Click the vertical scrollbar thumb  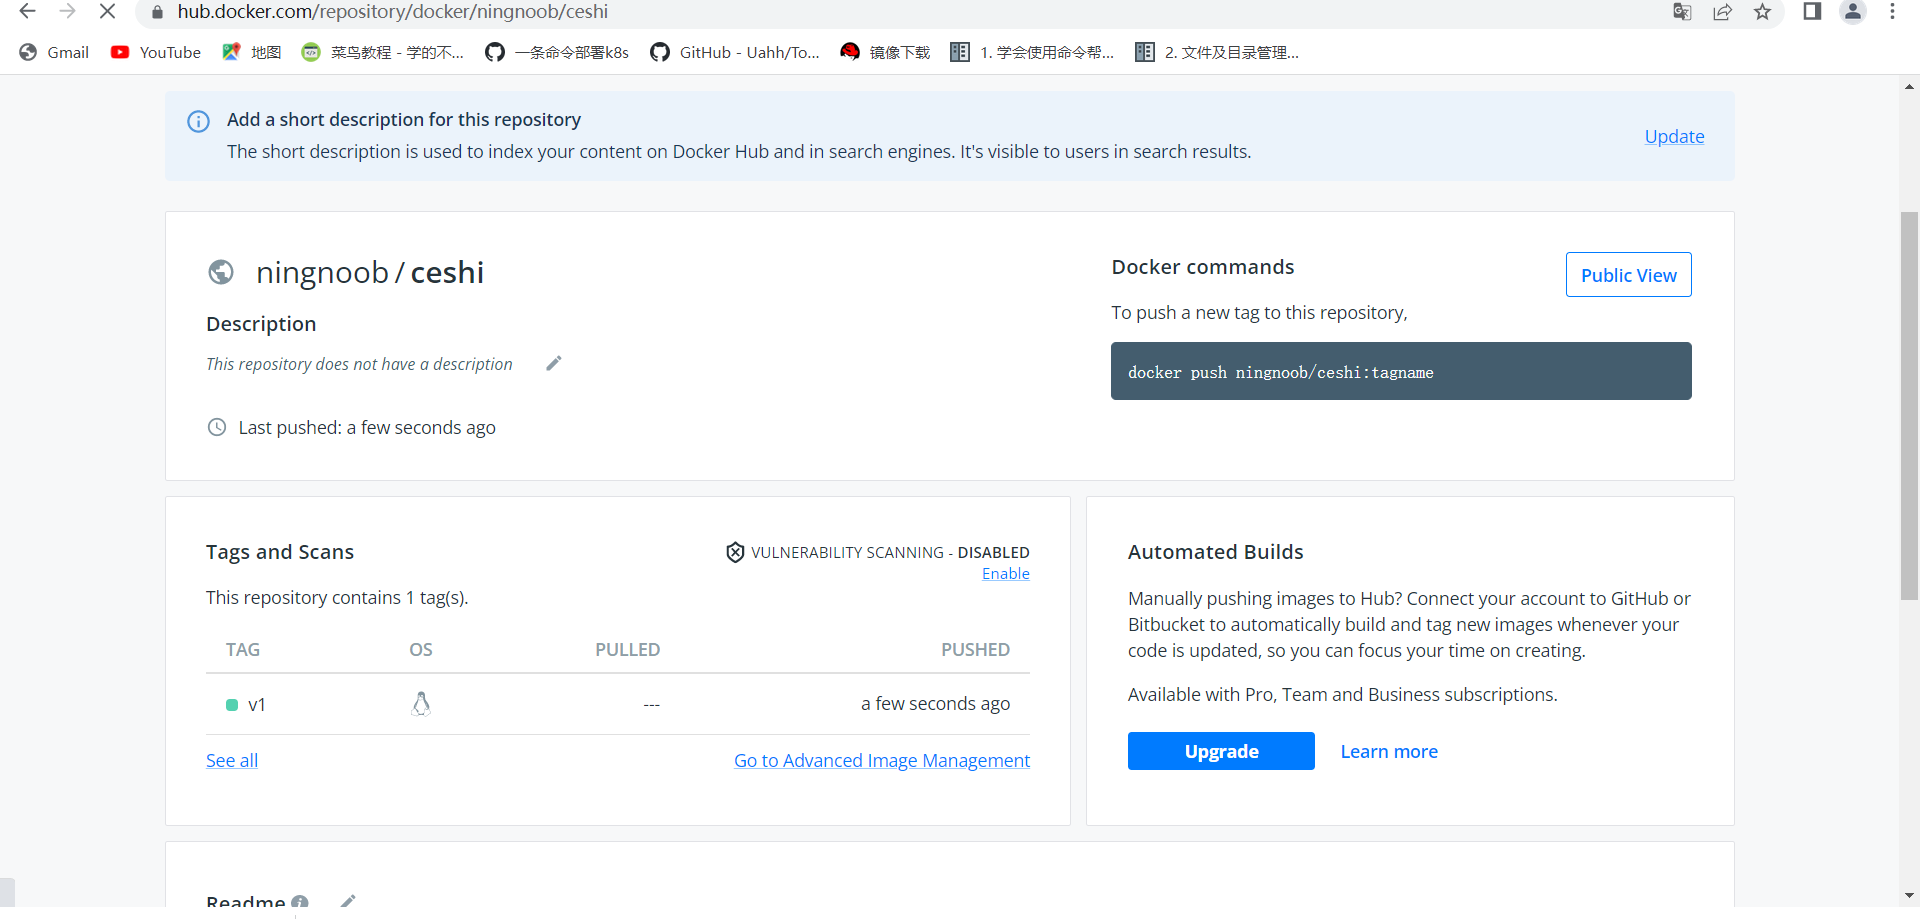pos(1909,406)
